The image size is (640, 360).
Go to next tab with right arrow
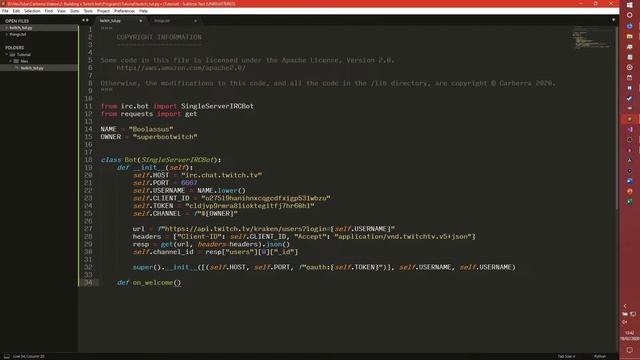coord(87,20)
